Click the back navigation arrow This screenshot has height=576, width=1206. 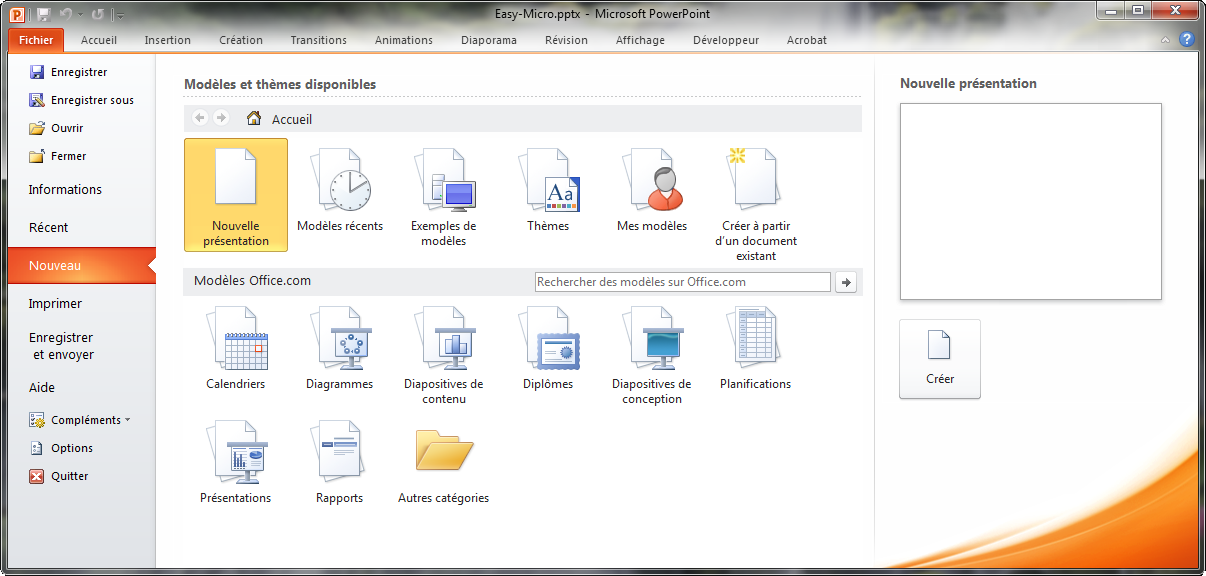[x=199, y=118]
